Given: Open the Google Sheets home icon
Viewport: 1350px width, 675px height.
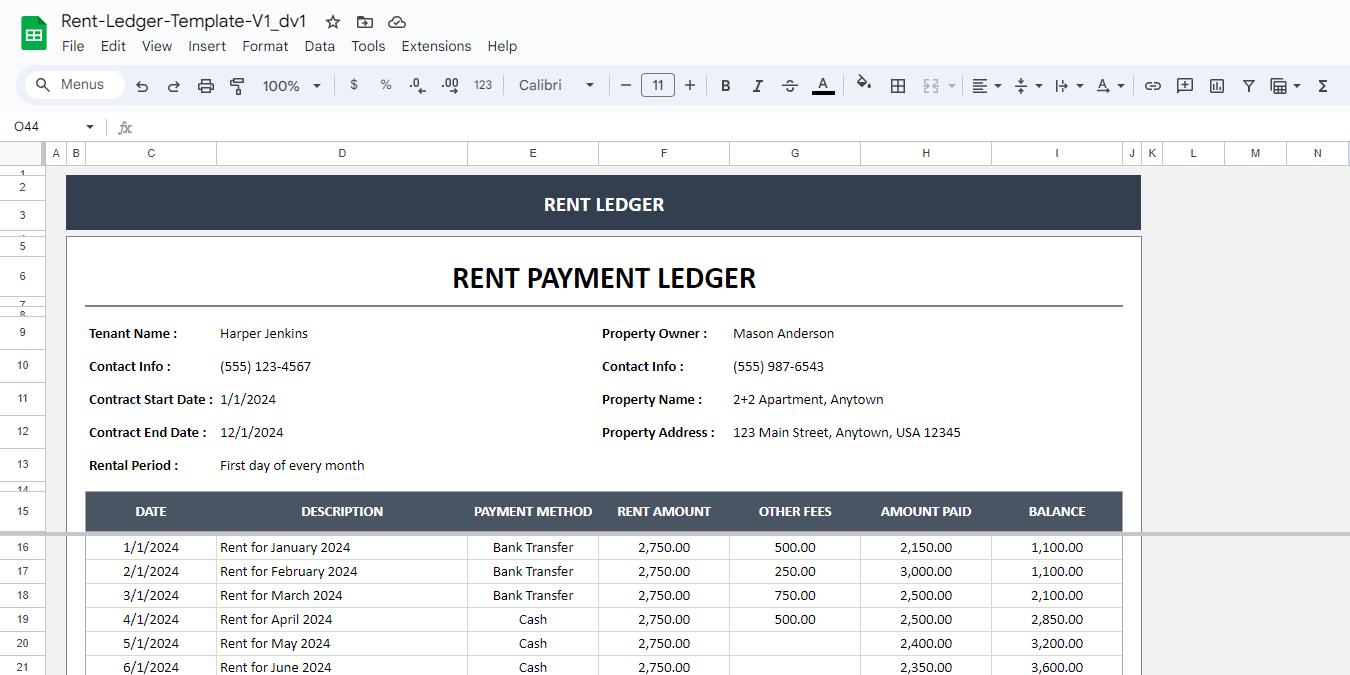Looking at the screenshot, I should pyautogui.click(x=34, y=33).
